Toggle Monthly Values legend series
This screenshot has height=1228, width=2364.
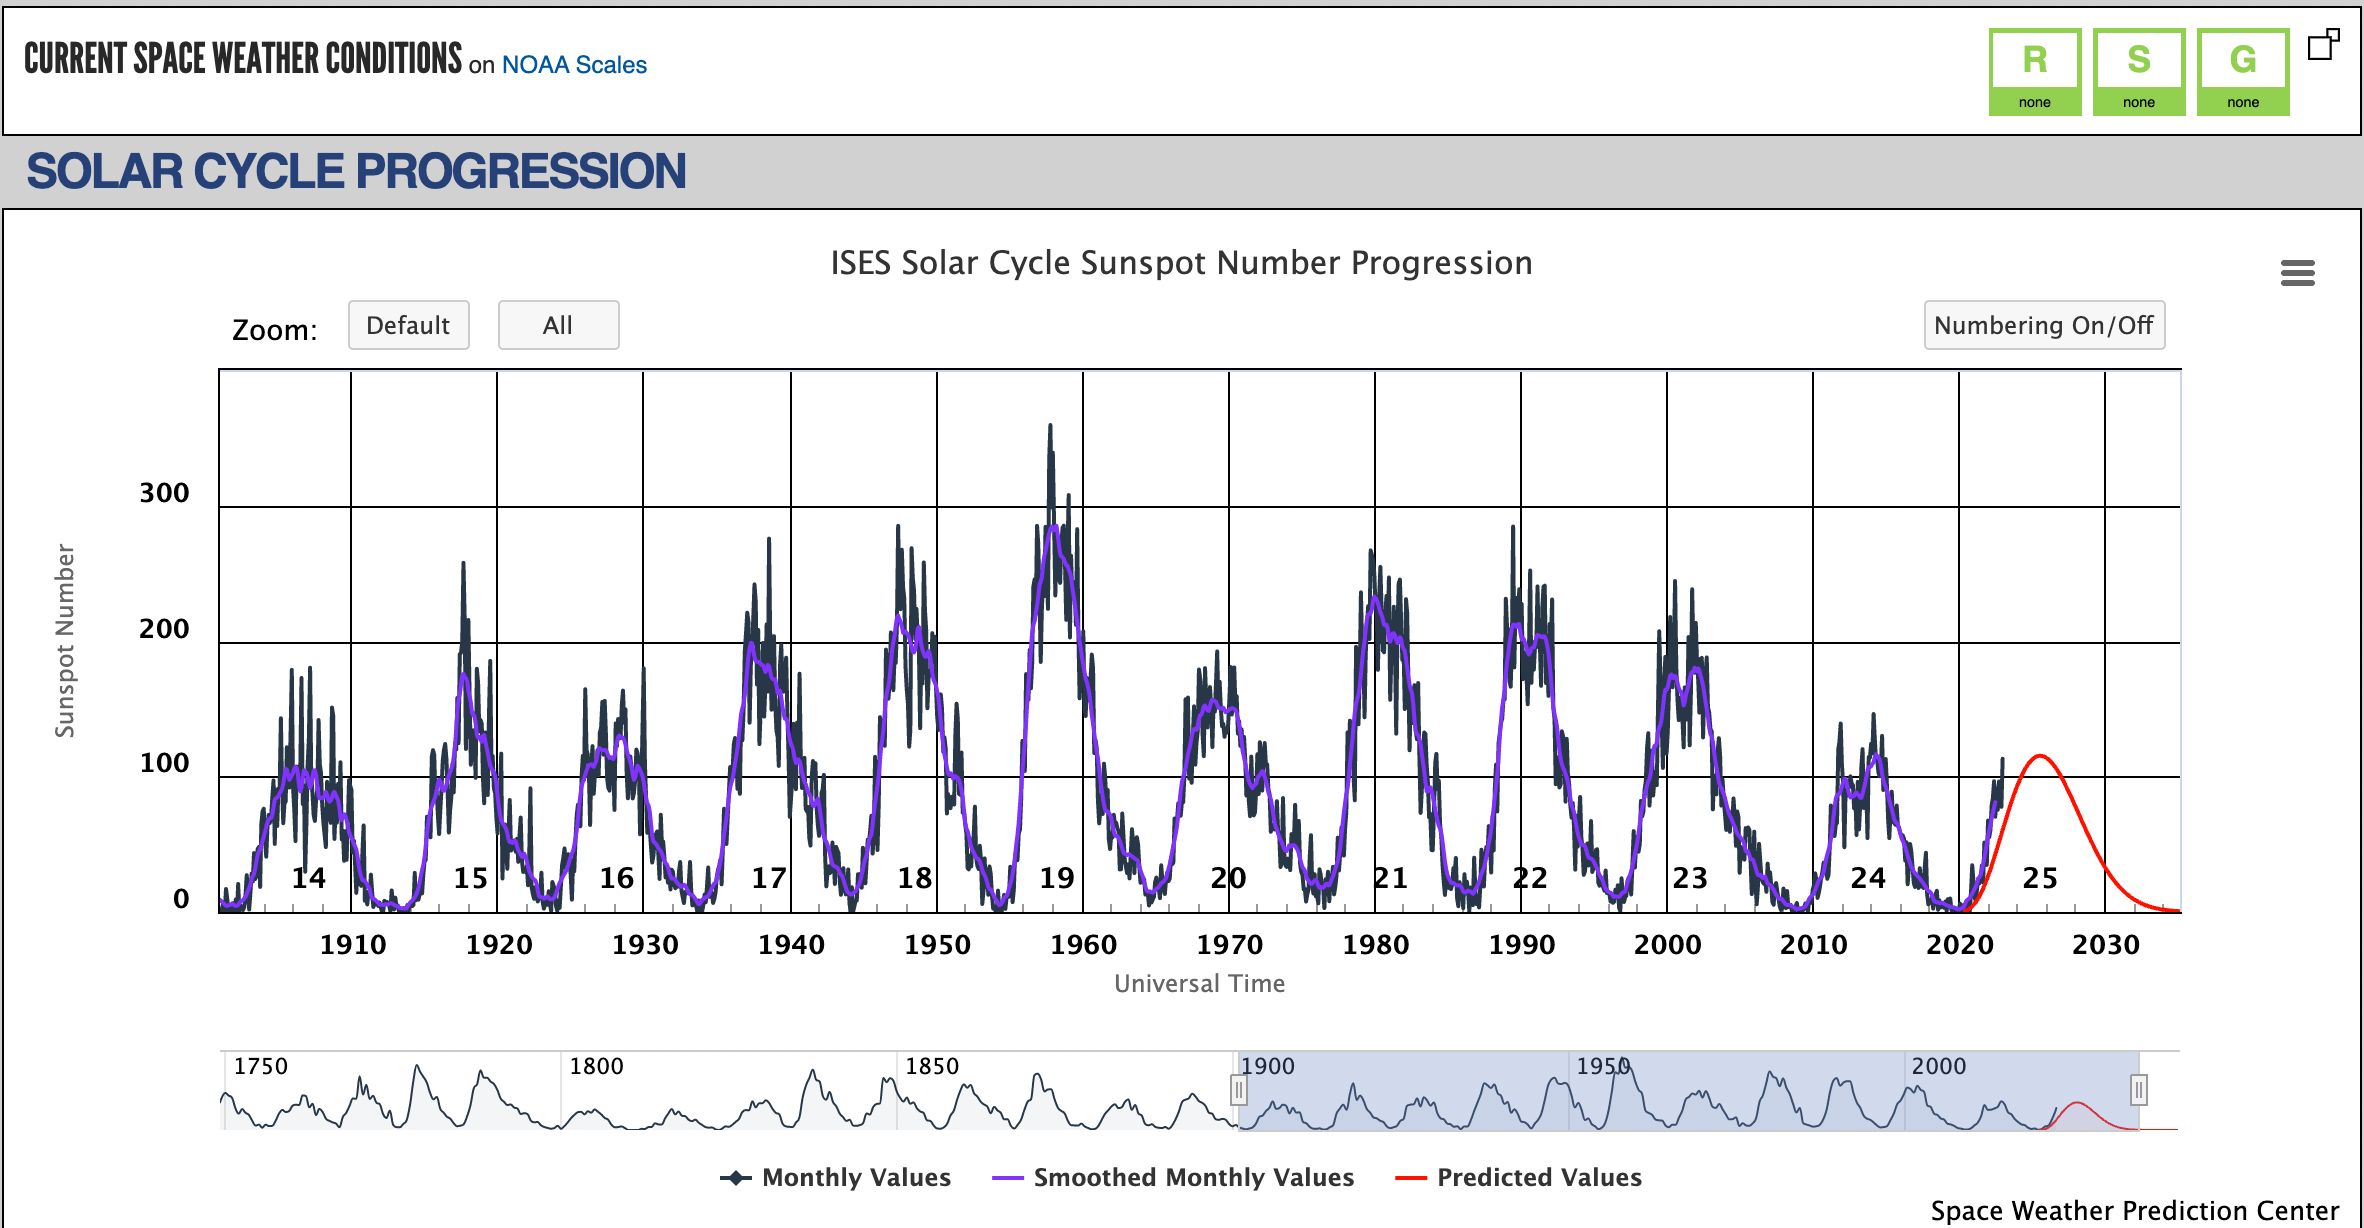tap(835, 1177)
